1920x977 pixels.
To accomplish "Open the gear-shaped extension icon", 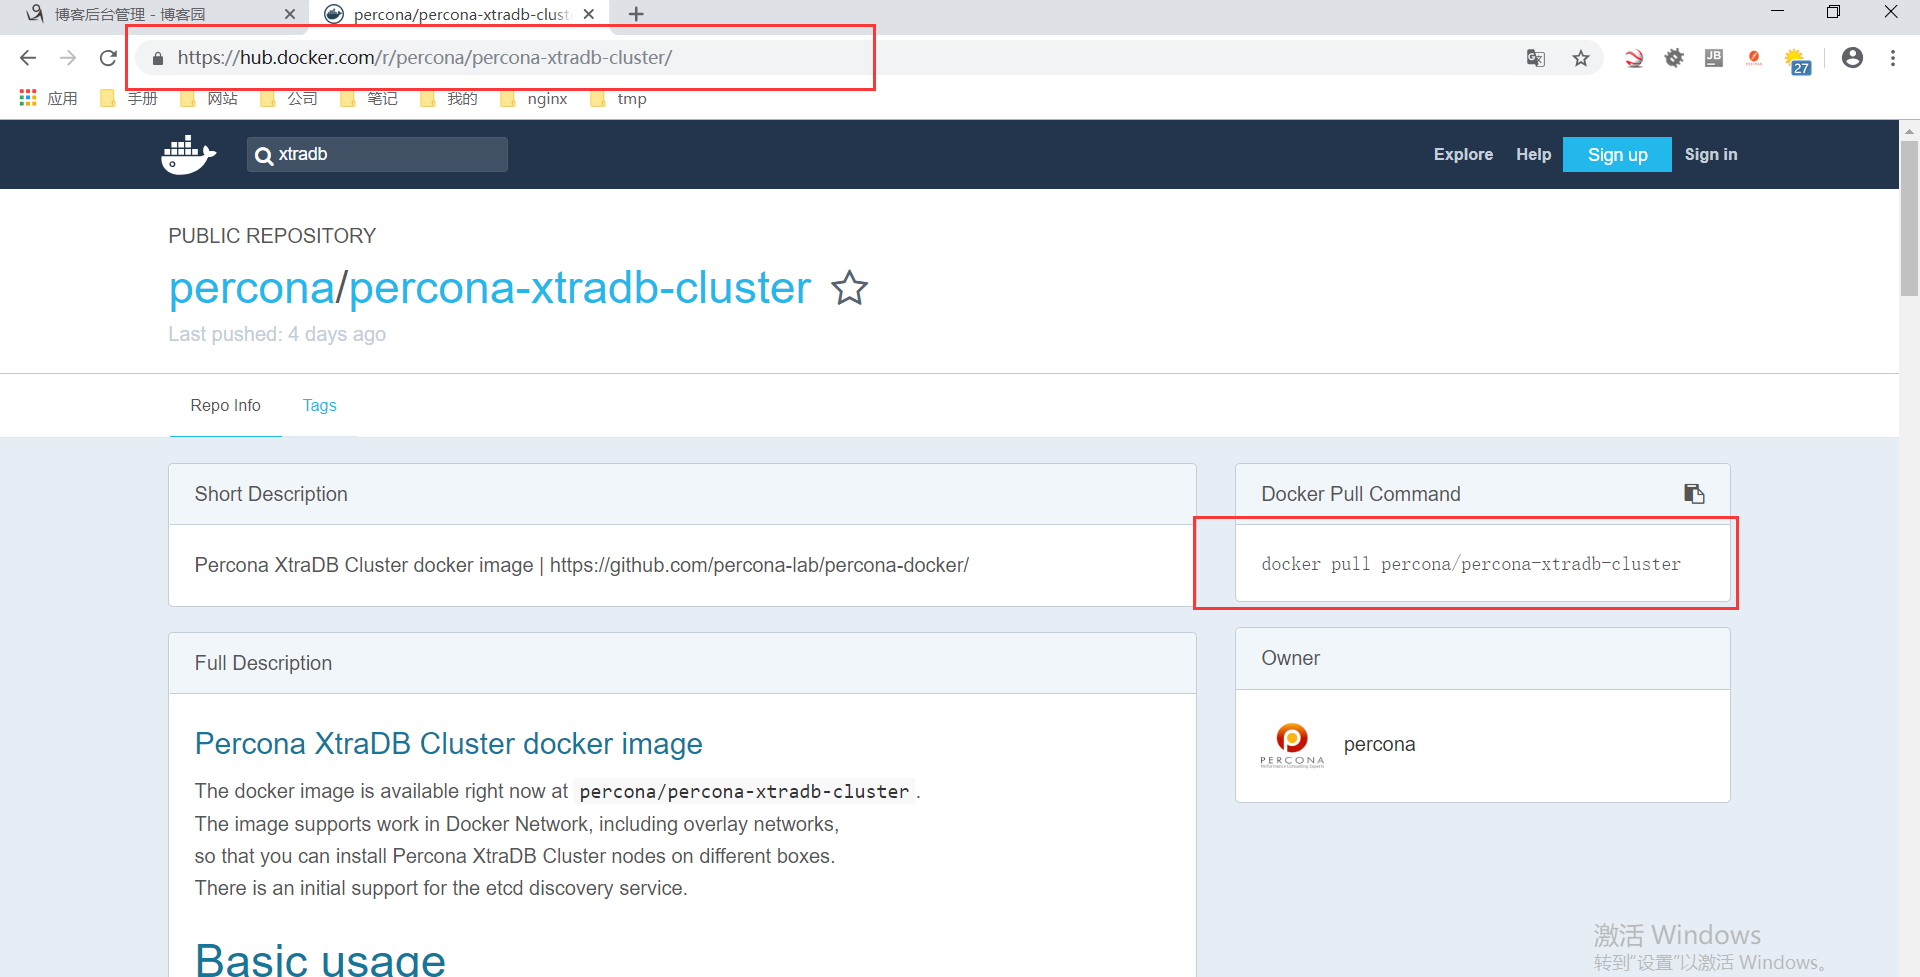I will pos(1674,58).
